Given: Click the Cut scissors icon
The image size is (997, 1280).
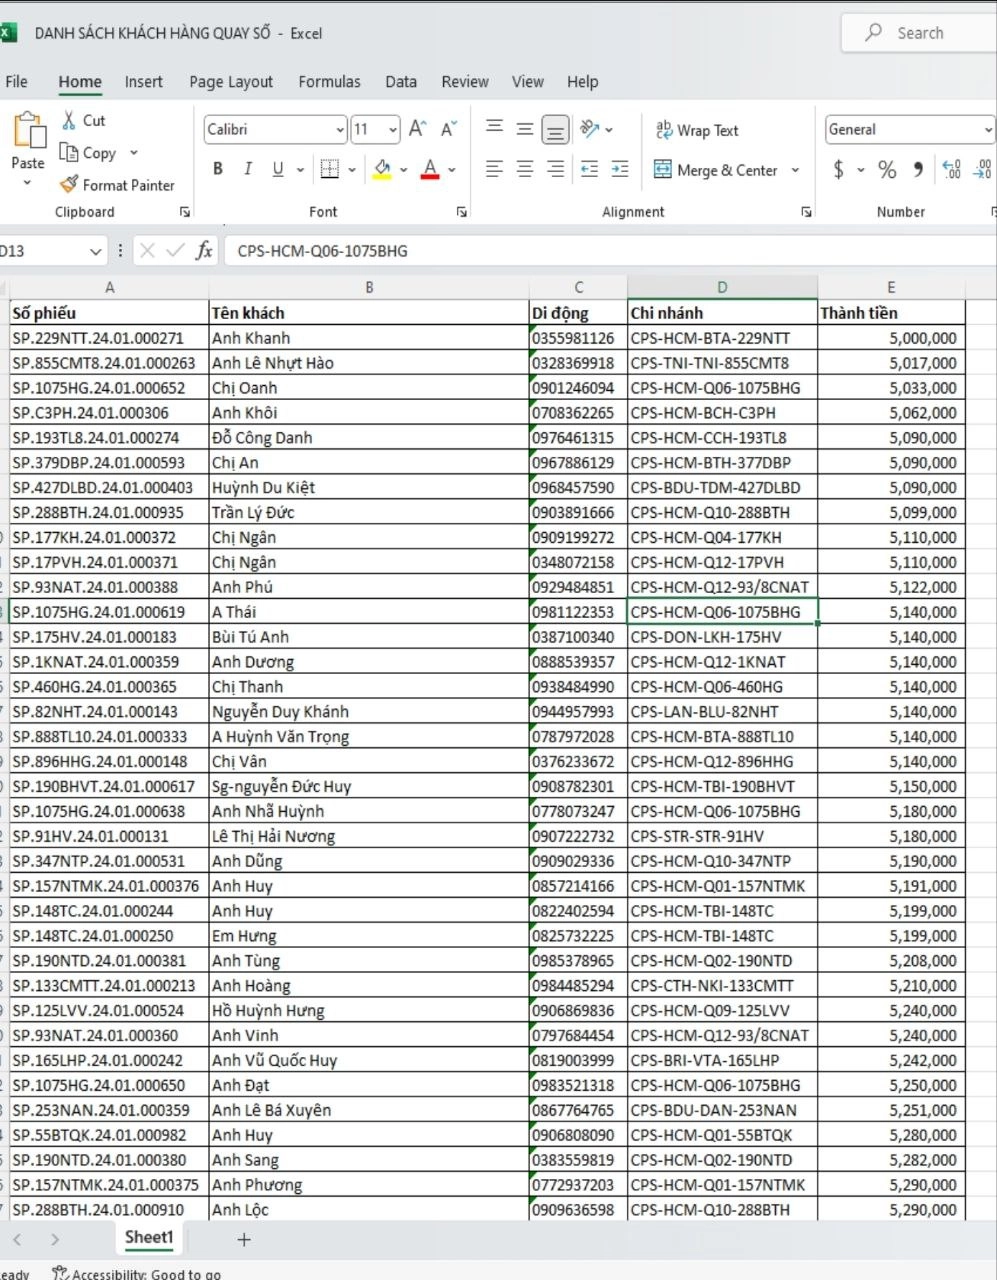Looking at the screenshot, I should click(x=69, y=120).
